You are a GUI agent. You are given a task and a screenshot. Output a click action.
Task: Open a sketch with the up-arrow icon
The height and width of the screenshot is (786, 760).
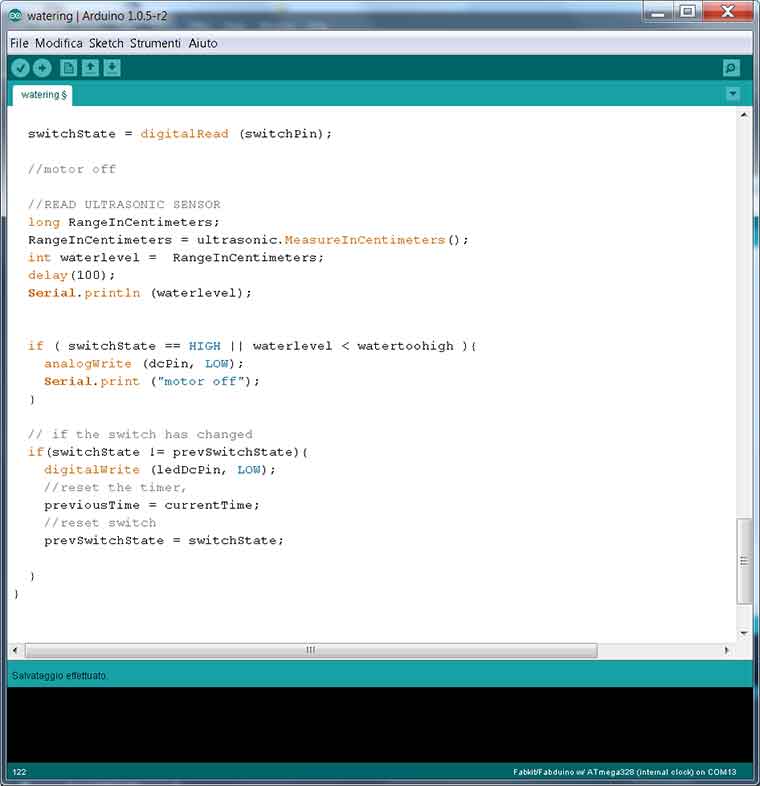90,68
